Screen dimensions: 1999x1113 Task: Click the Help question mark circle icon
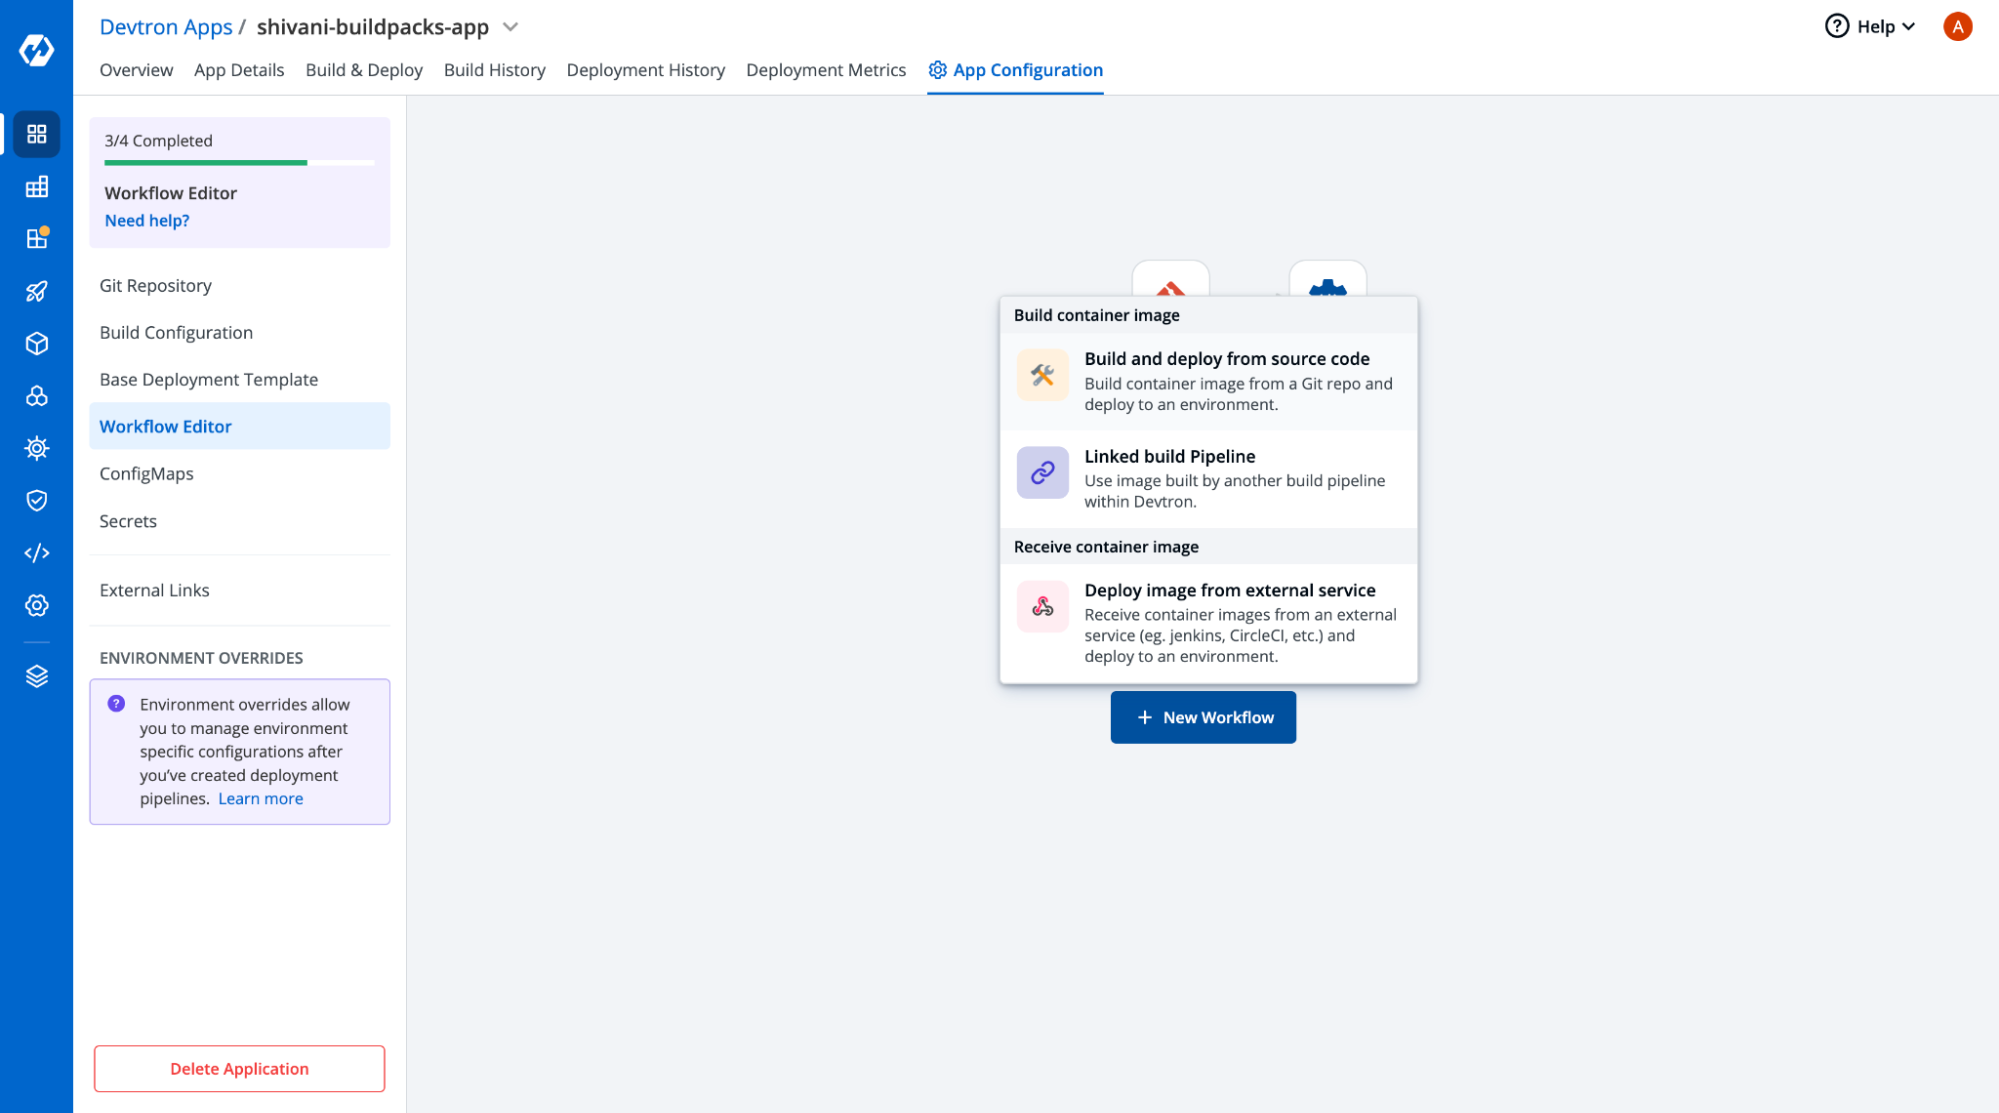pos(1837,27)
